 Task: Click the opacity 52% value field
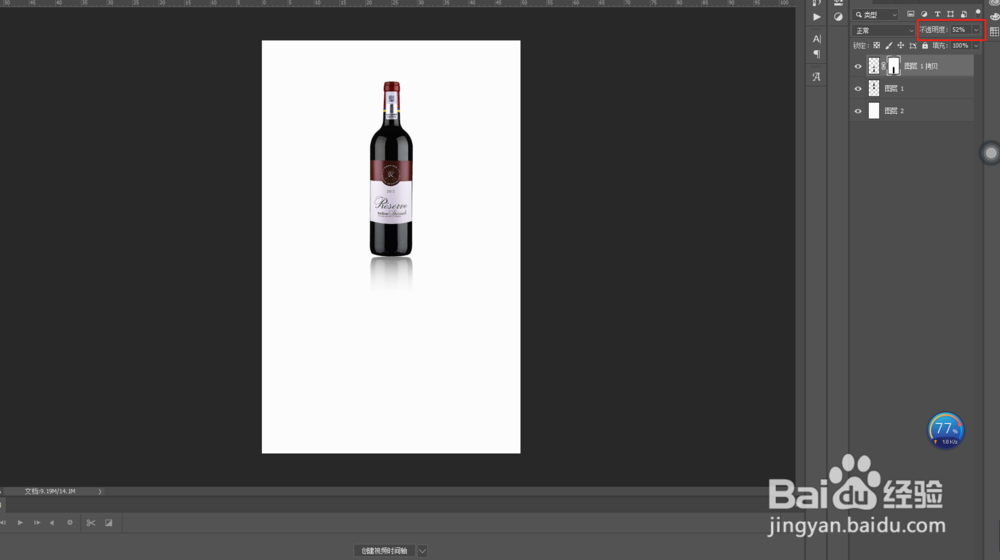tap(960, 30)
